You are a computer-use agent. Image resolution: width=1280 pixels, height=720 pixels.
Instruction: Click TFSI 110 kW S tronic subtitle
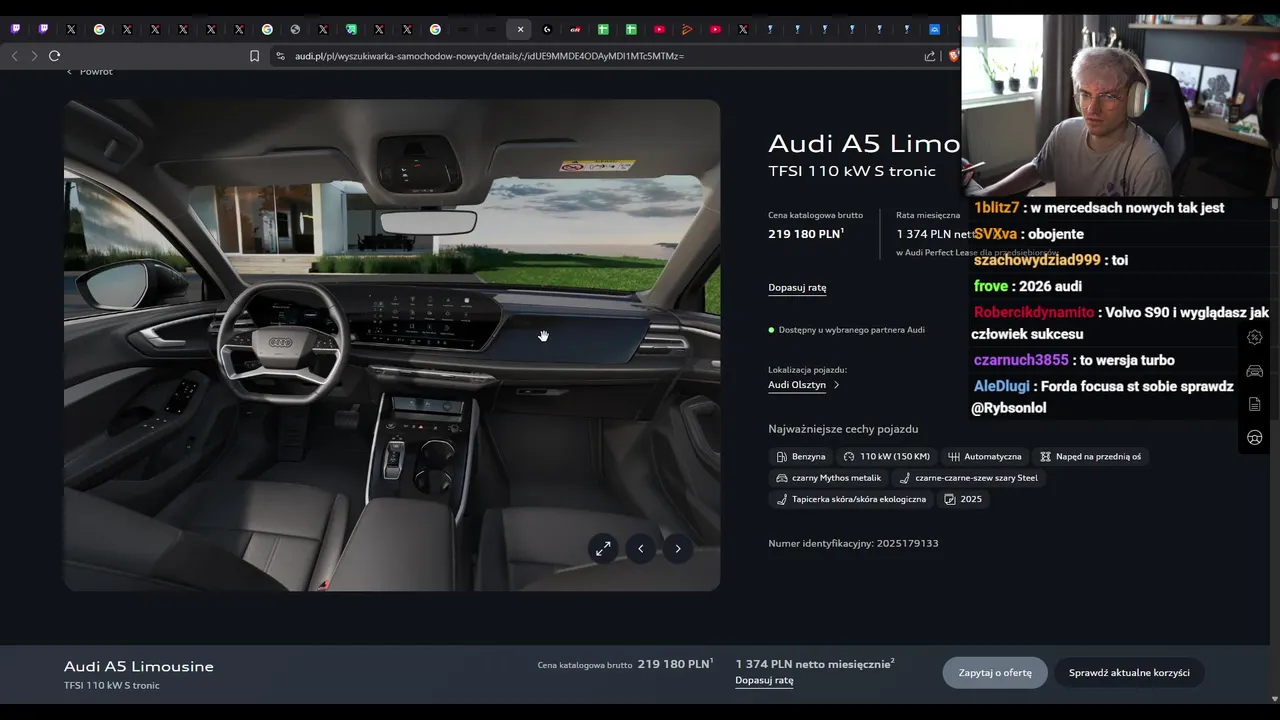pyautogui.click(x=852, y=171)
